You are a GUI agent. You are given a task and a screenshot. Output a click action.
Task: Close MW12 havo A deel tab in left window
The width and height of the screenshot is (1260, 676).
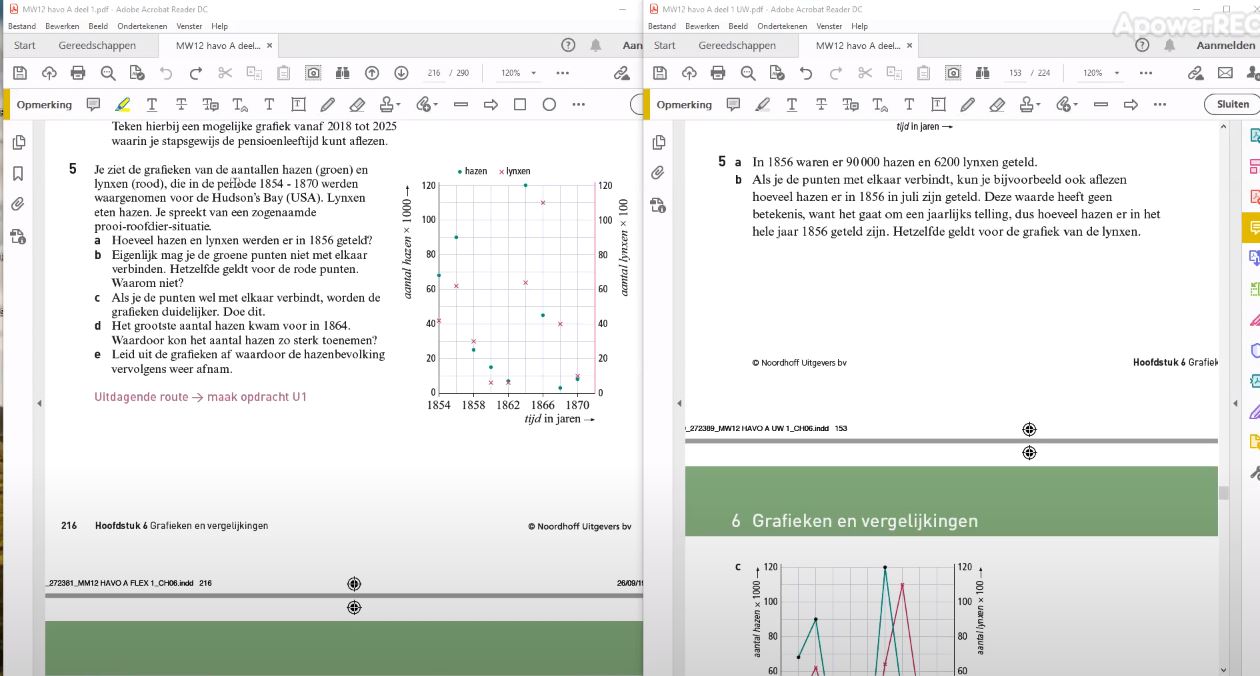[269, 45]
